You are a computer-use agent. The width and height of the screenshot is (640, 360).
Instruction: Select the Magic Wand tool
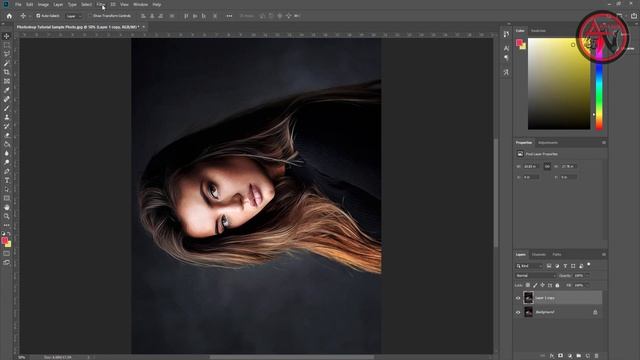[7, 63]
